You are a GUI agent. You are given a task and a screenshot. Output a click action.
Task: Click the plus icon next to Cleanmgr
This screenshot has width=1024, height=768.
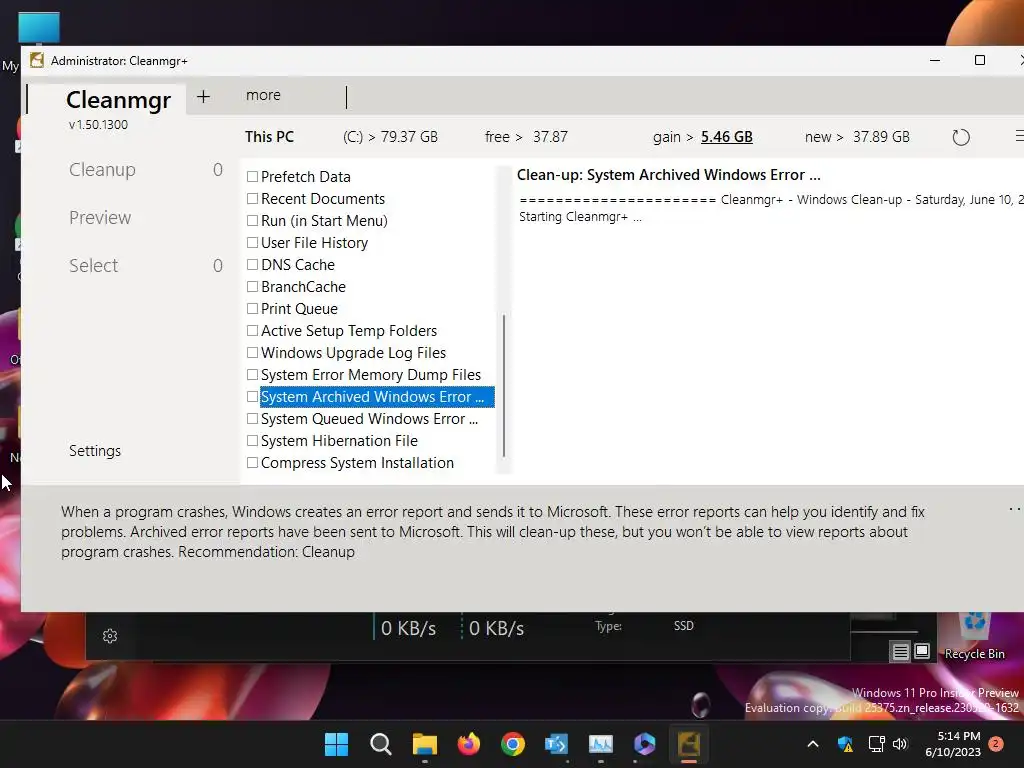click(x=203, y=97)
